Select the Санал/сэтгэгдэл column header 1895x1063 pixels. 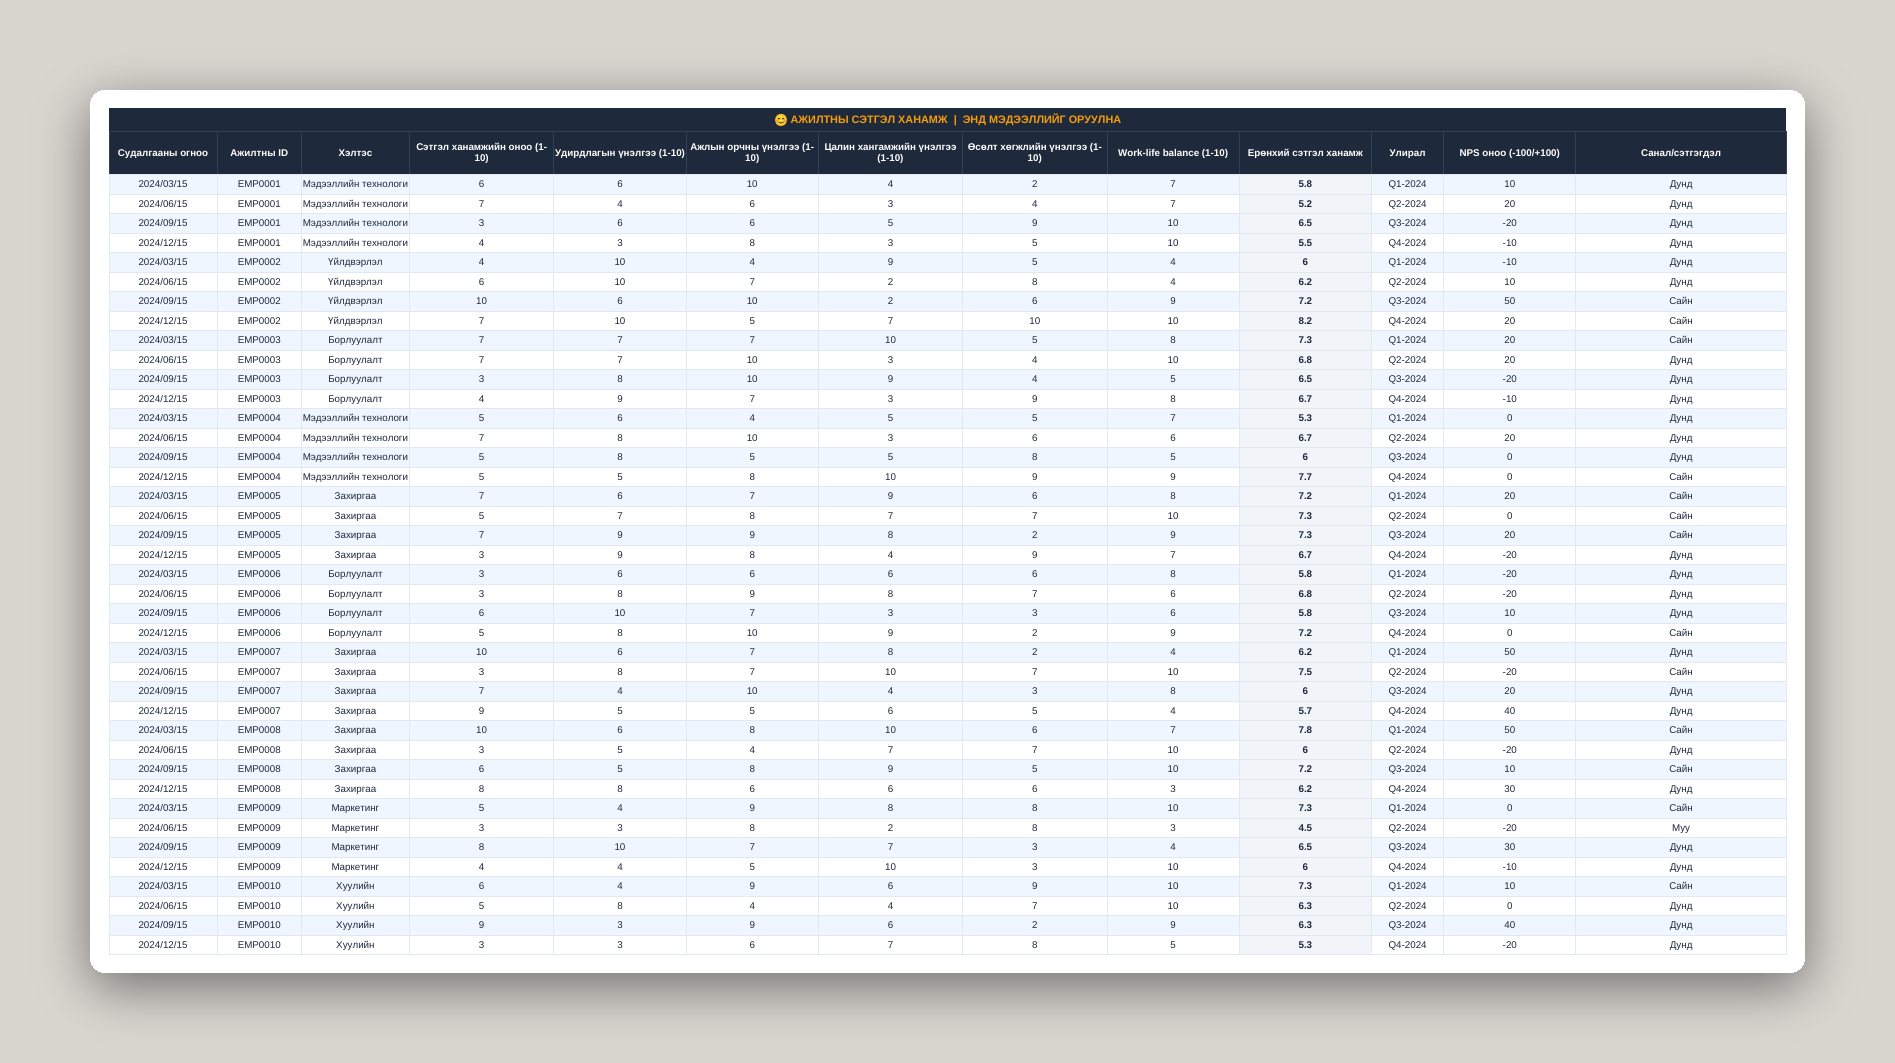click(1681, 153)
